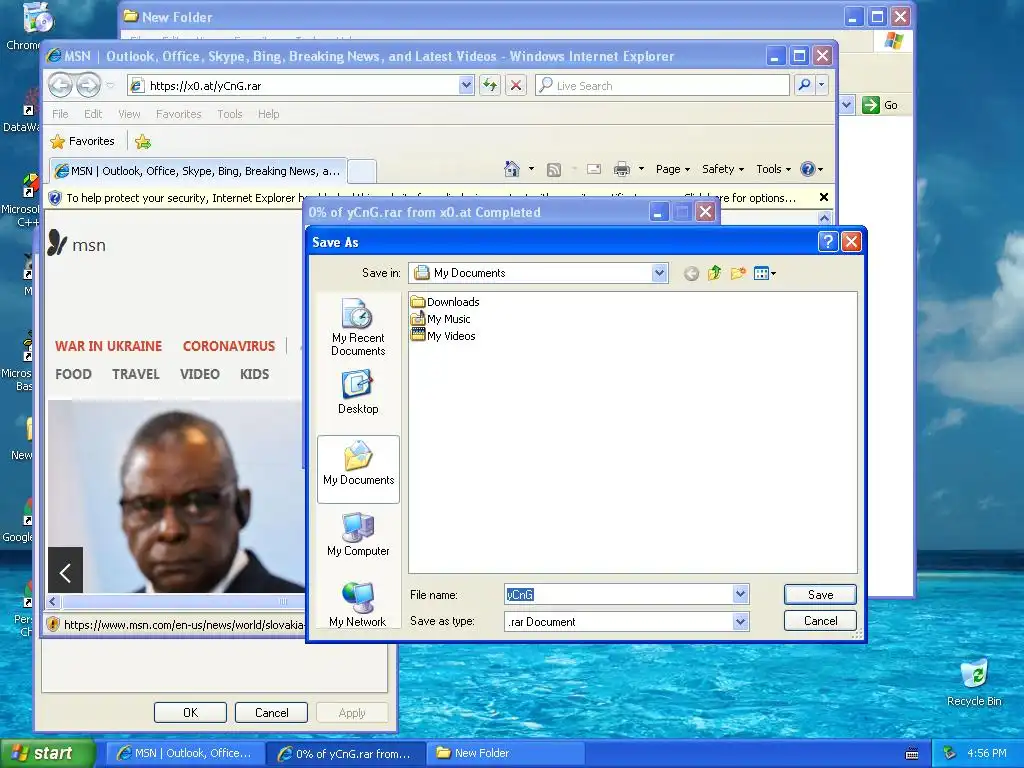
Task: Open a new blank tab
Action: (361, 172)
